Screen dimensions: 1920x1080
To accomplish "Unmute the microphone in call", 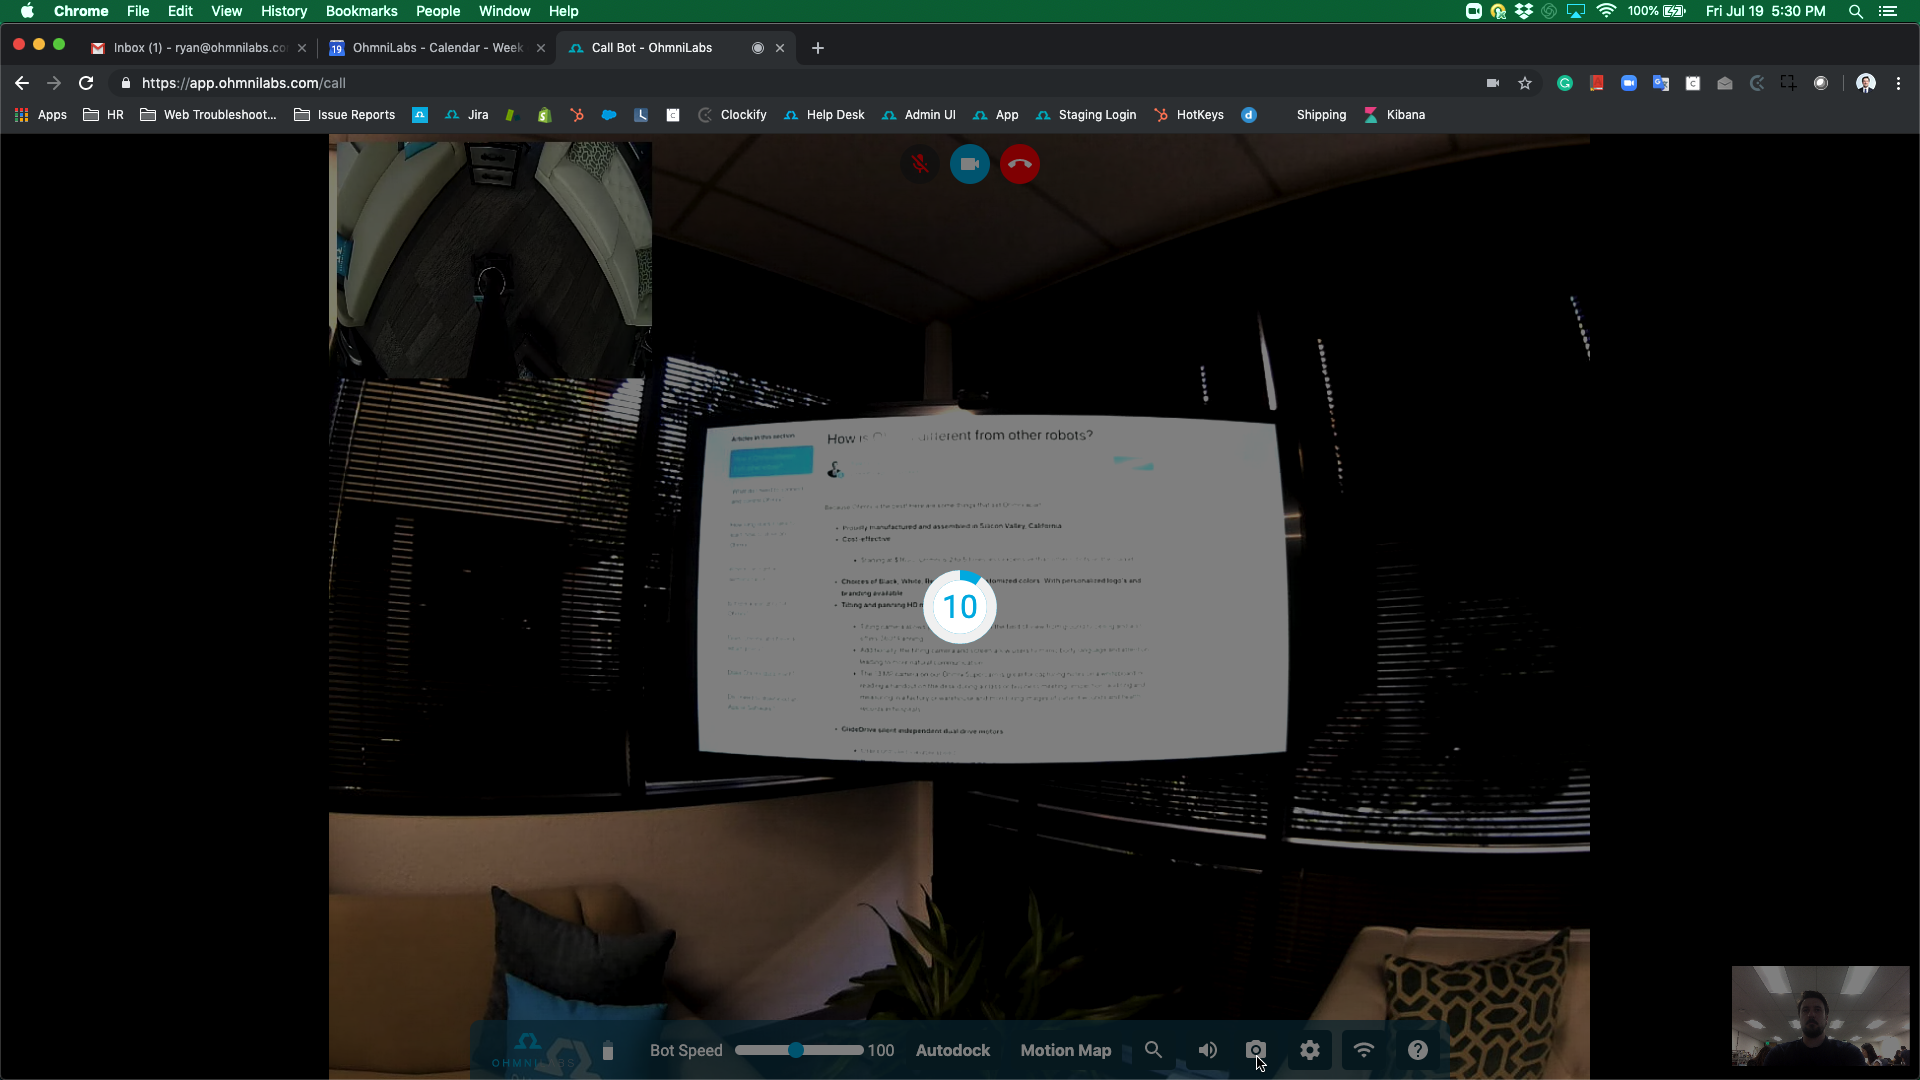I will coord(920,164).
